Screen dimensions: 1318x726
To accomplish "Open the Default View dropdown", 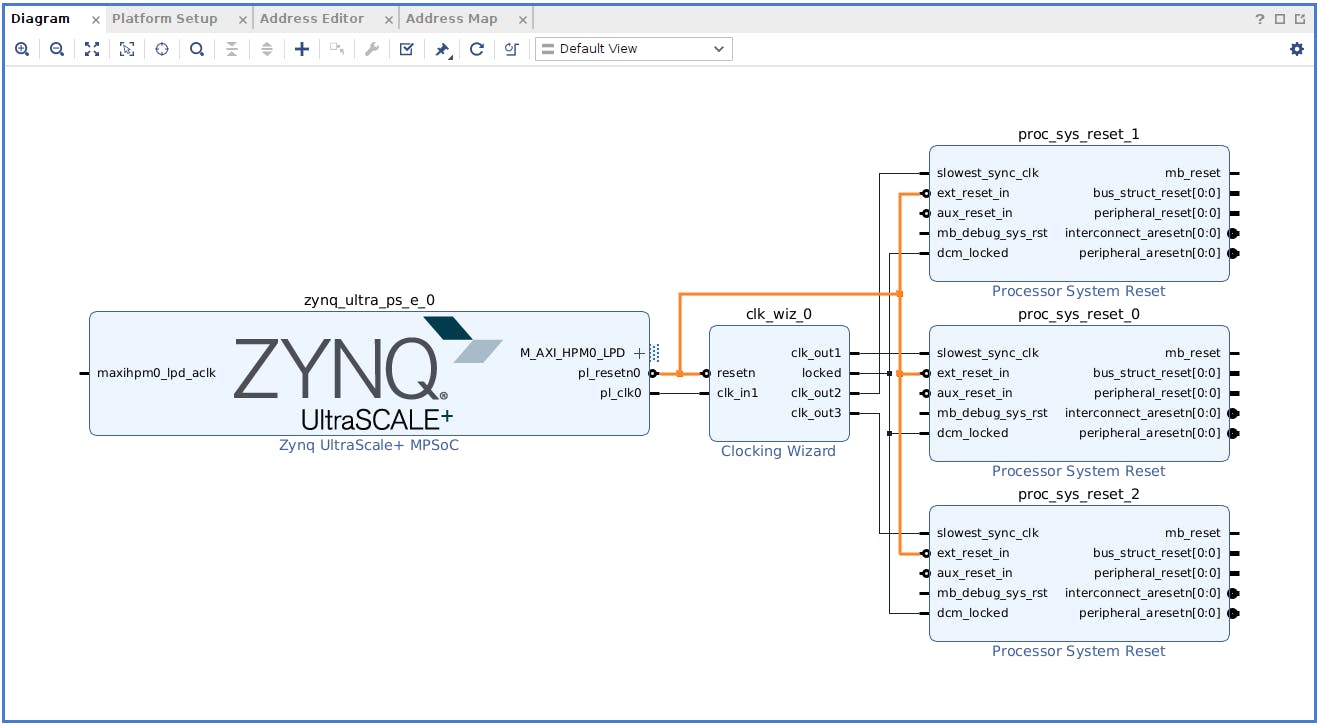I will pos(634,49).
